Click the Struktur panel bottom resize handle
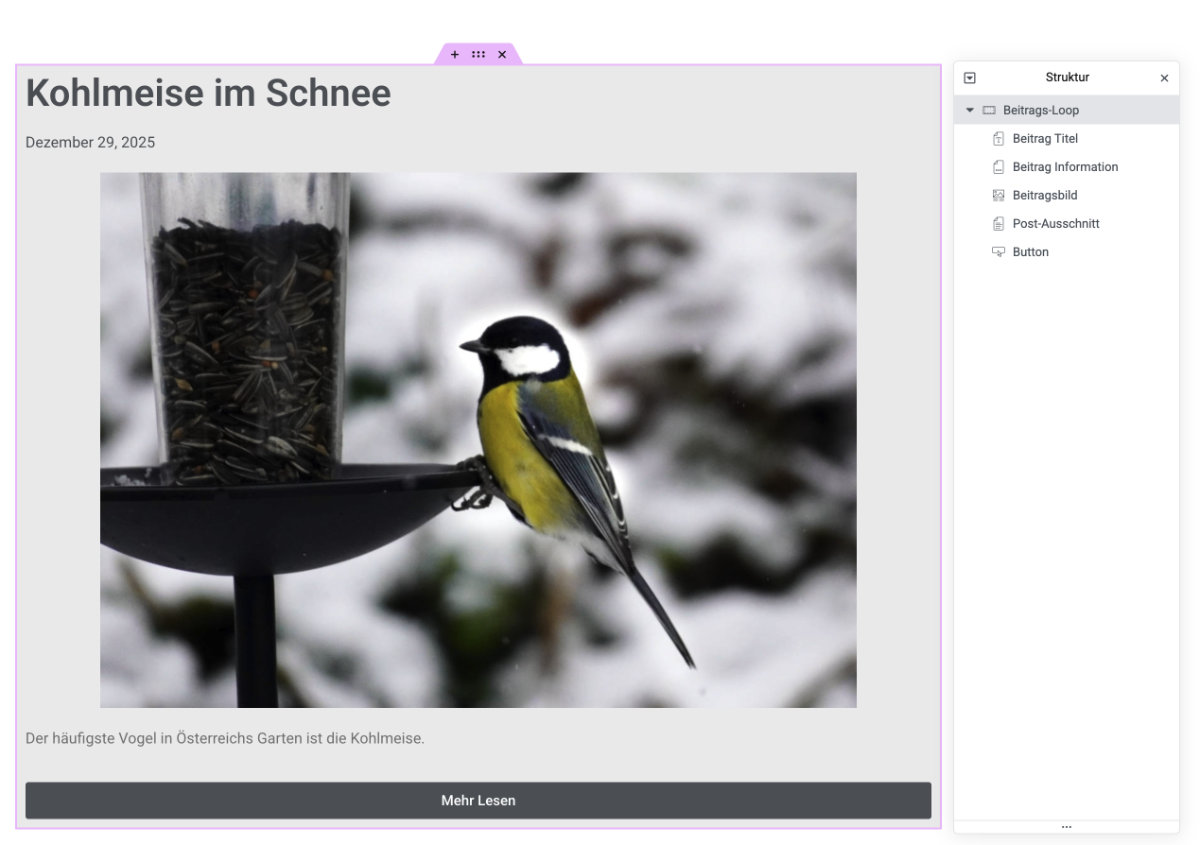The image size is (1200, 845). click(x=1066, y=827)
